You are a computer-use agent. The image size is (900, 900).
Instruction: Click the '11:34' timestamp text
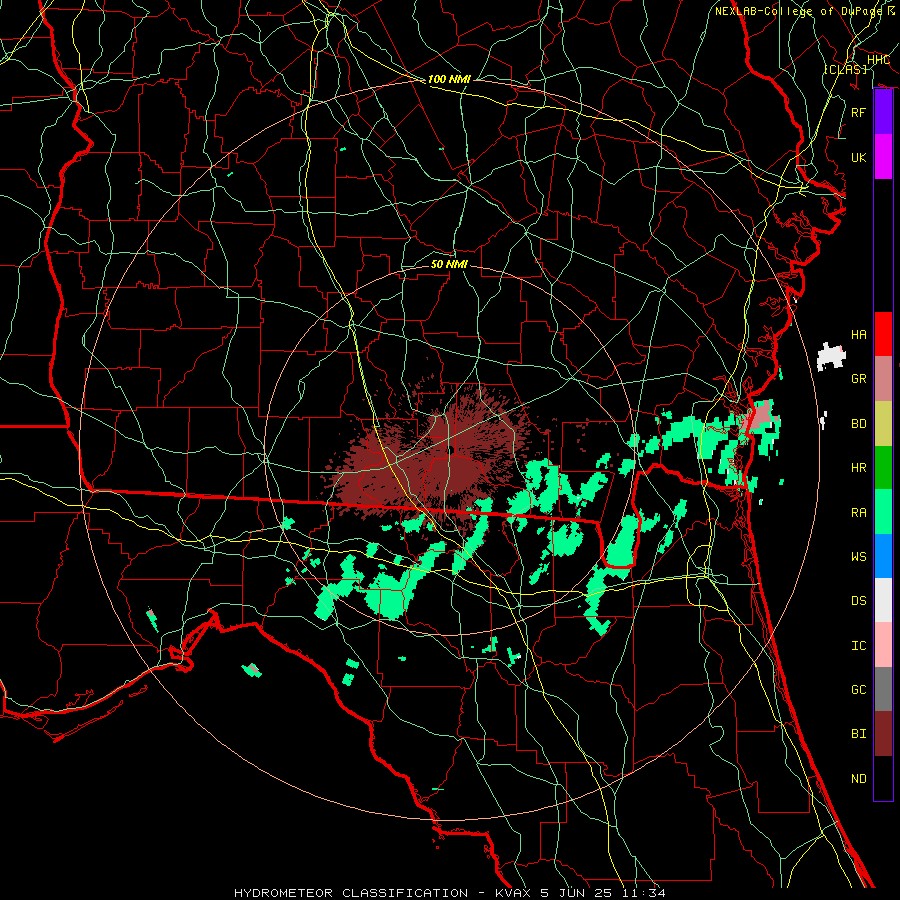click(645, 893)
